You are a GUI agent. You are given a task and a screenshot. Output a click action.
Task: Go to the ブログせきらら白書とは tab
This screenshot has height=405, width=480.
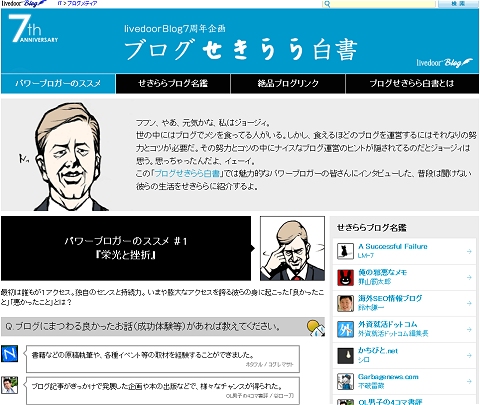click(x=412, y=83)
